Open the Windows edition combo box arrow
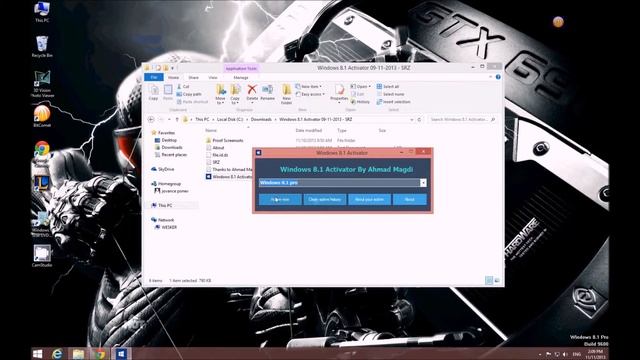640x360 pixels. click(423, 183)
